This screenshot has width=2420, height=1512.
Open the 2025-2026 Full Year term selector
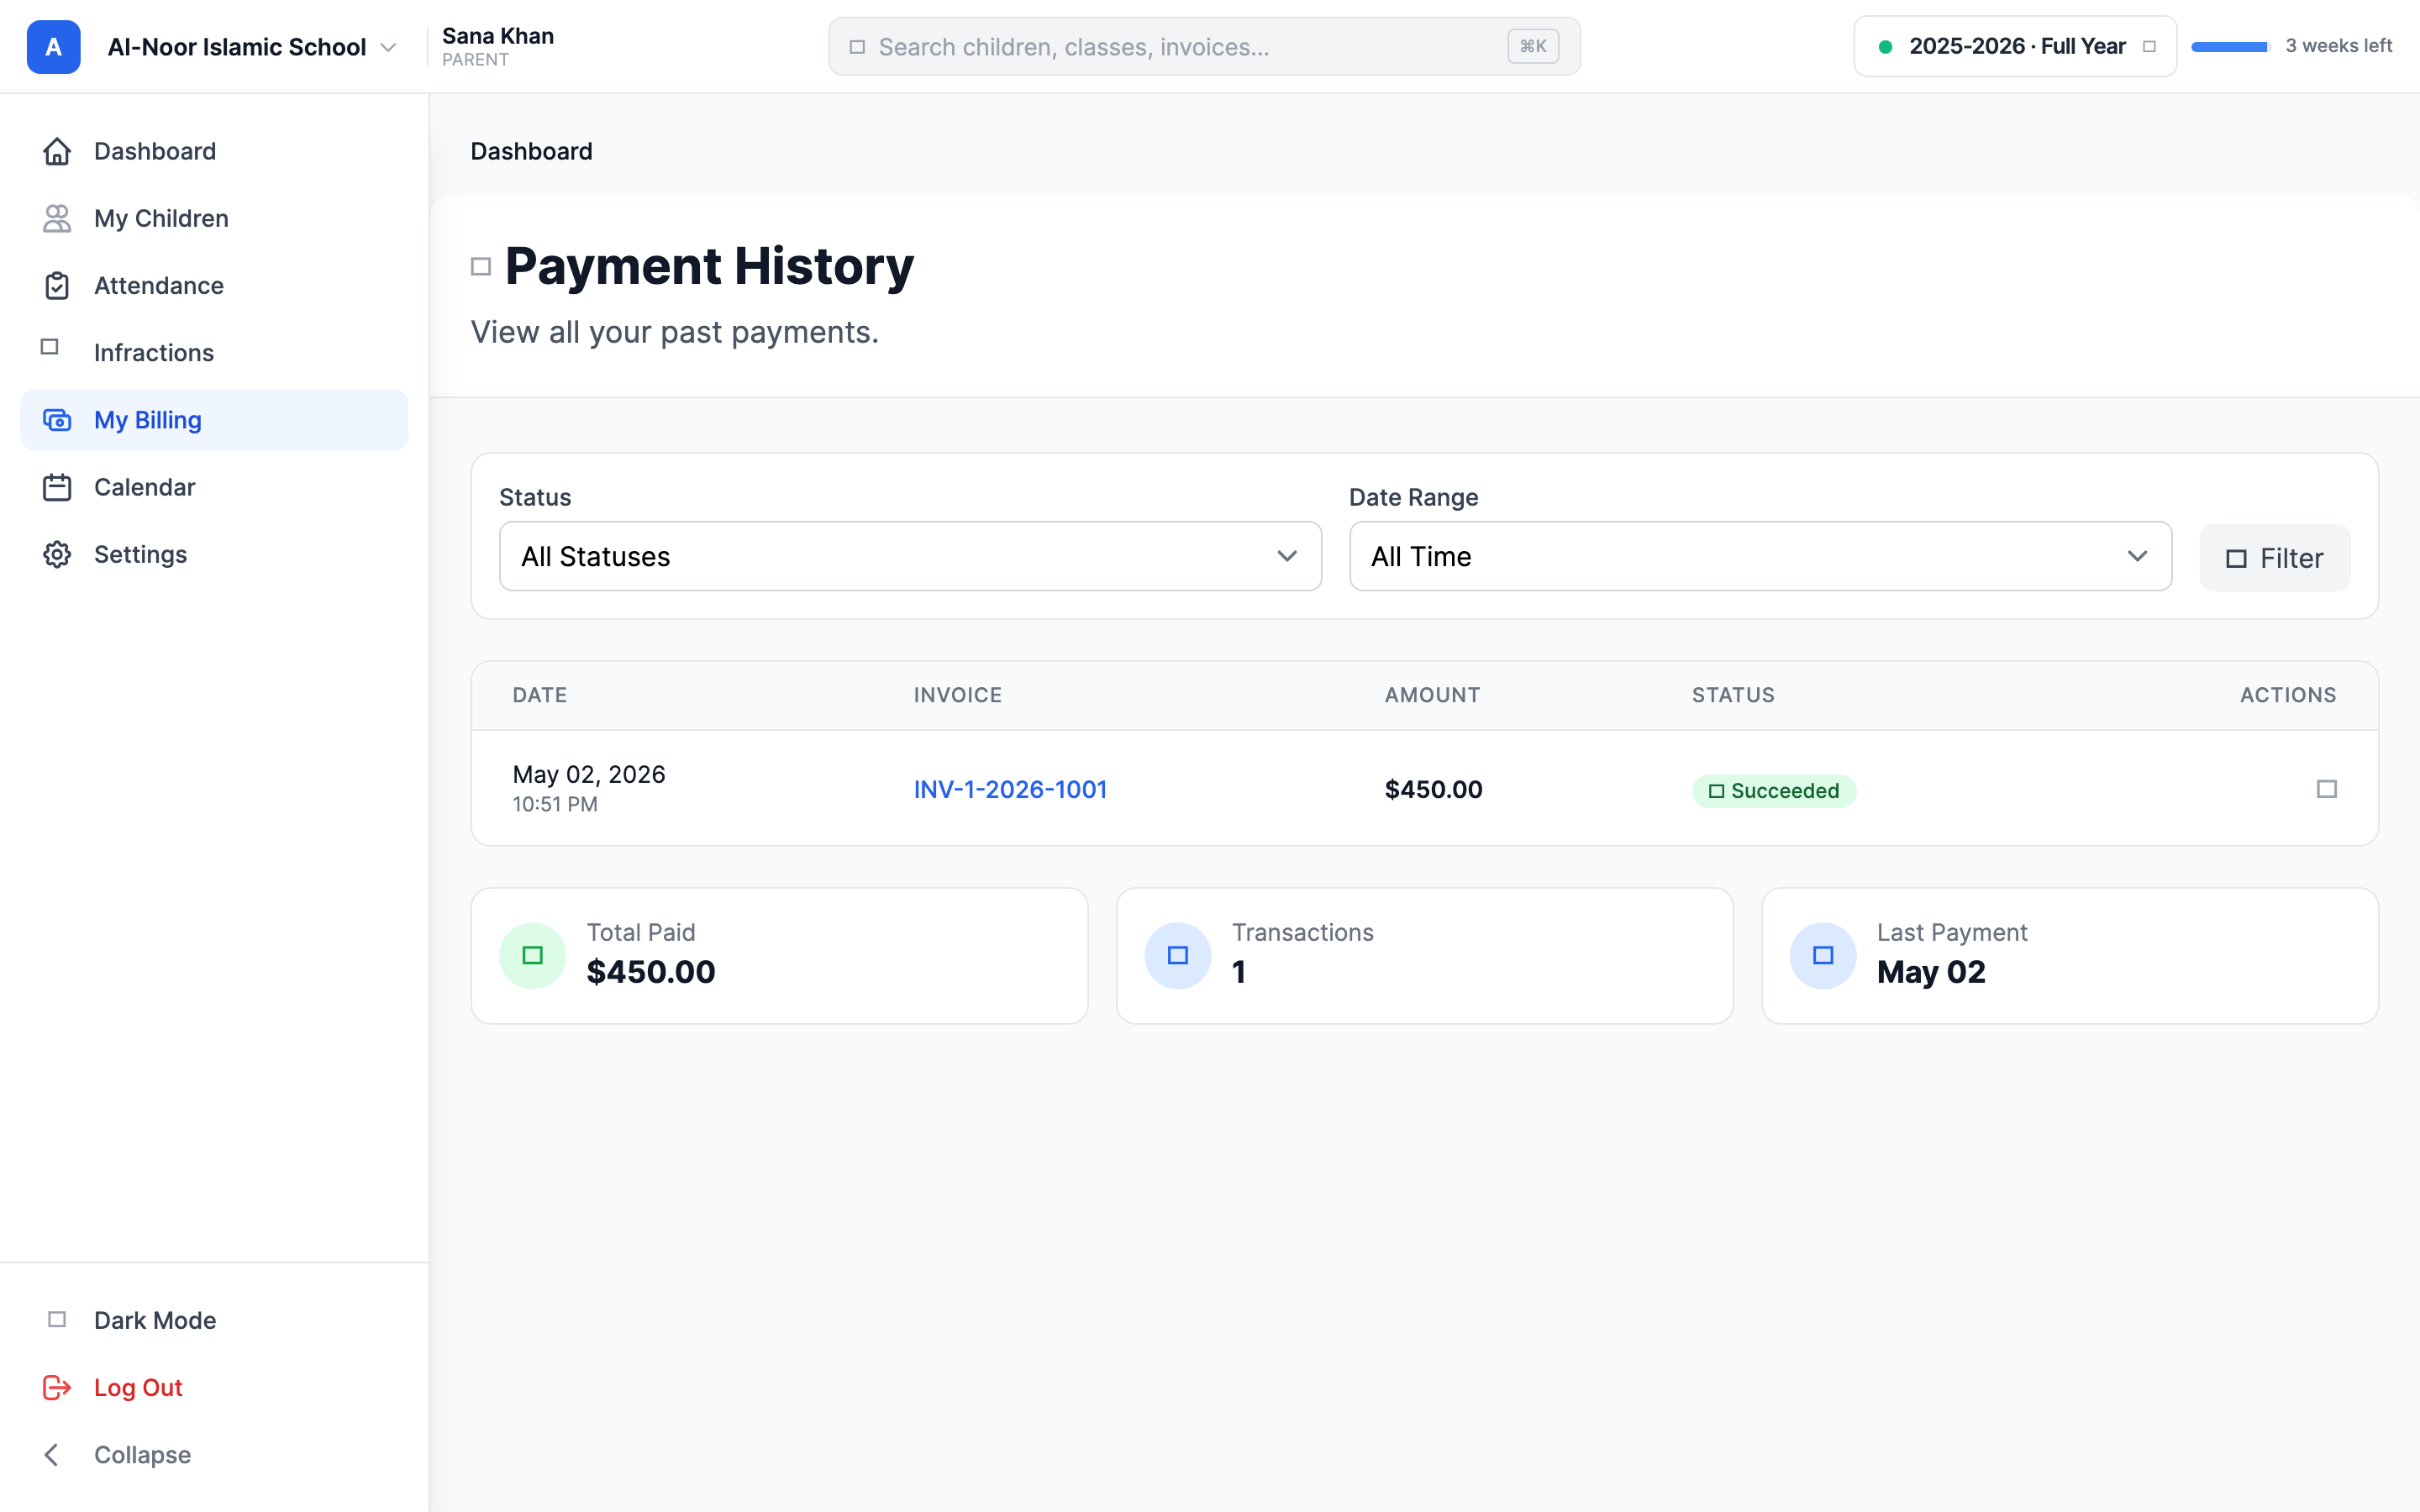click(x=2015, y=46)
